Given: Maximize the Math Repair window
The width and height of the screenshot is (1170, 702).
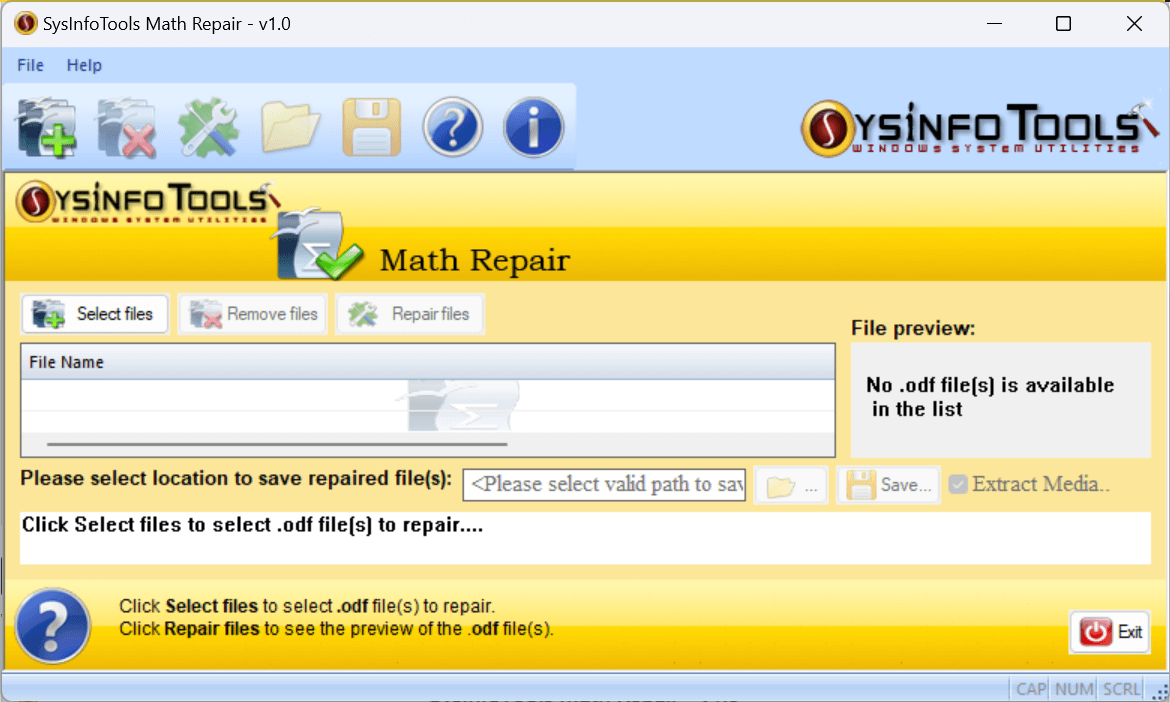Looking at the screenshot, I should [x=1063, y=24].
